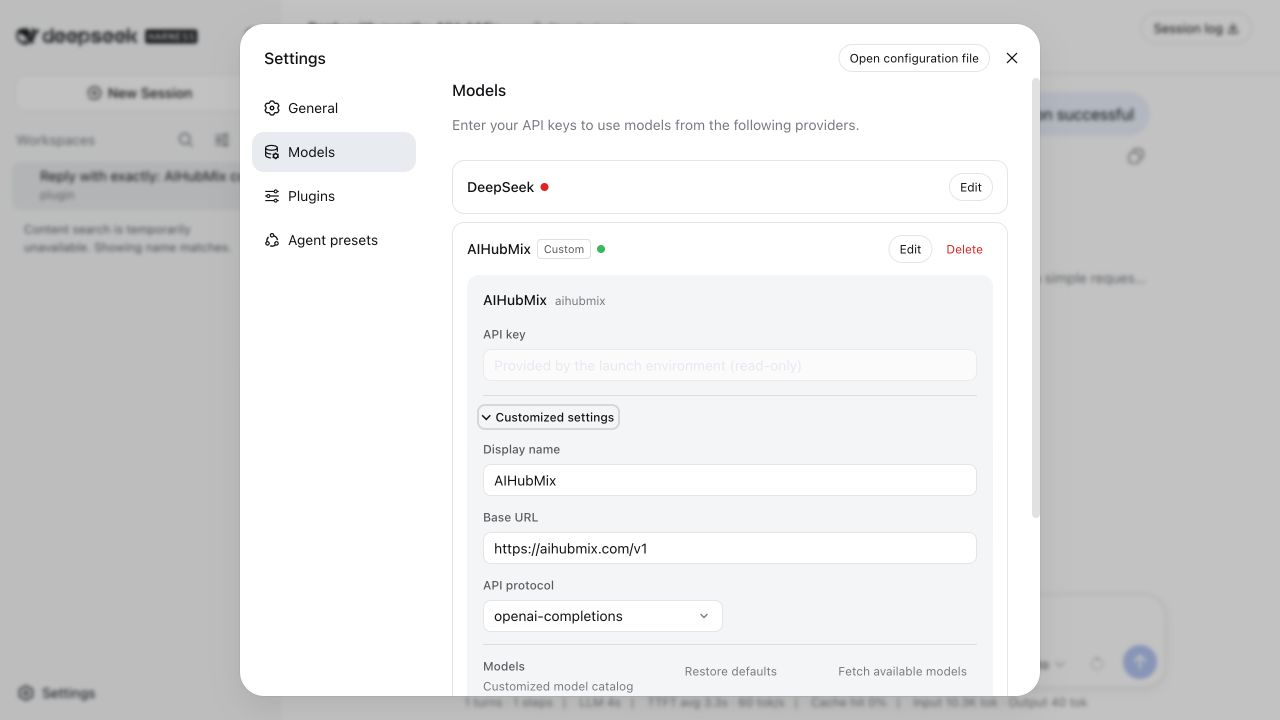
Task: Open the Agent presets section
Action: (x=333, y=240)
